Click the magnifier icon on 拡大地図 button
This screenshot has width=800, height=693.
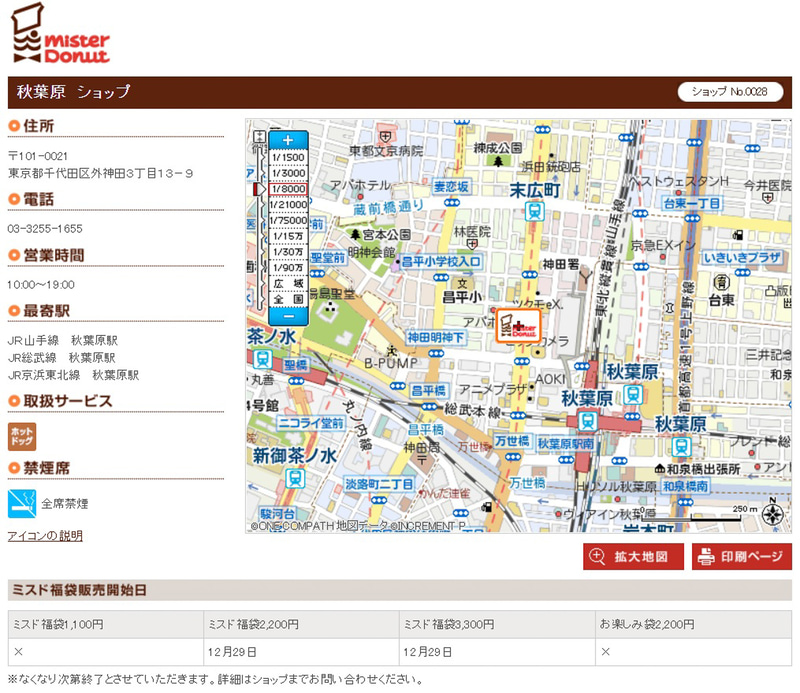coord(598,557)
